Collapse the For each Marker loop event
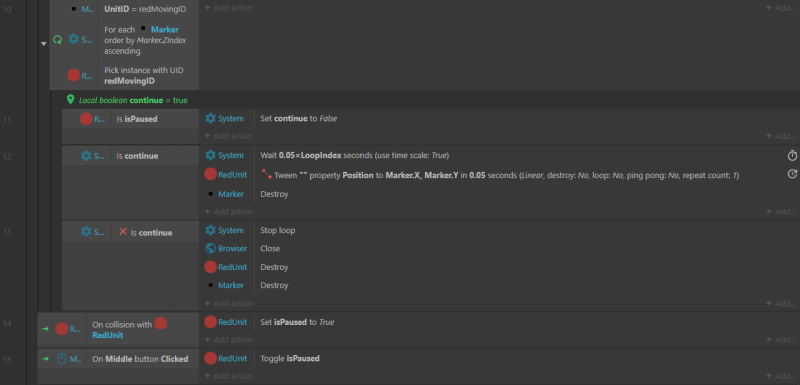The image size is (800, 385). pyautogui.click(x=43, y=44)
